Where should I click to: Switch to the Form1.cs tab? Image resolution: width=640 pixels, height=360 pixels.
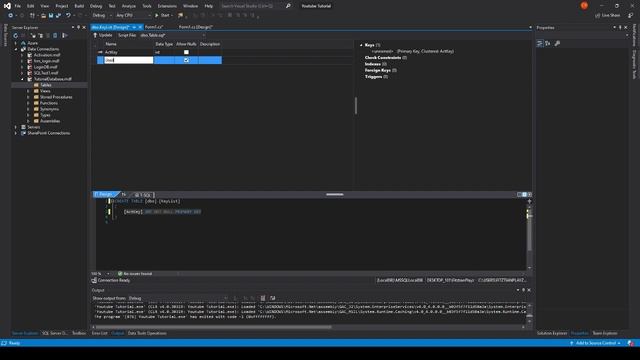(154, 27)
